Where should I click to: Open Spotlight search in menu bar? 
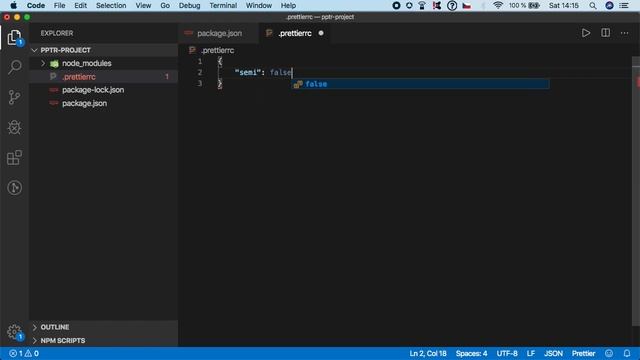pyautogui.click(x=593, y=5)
